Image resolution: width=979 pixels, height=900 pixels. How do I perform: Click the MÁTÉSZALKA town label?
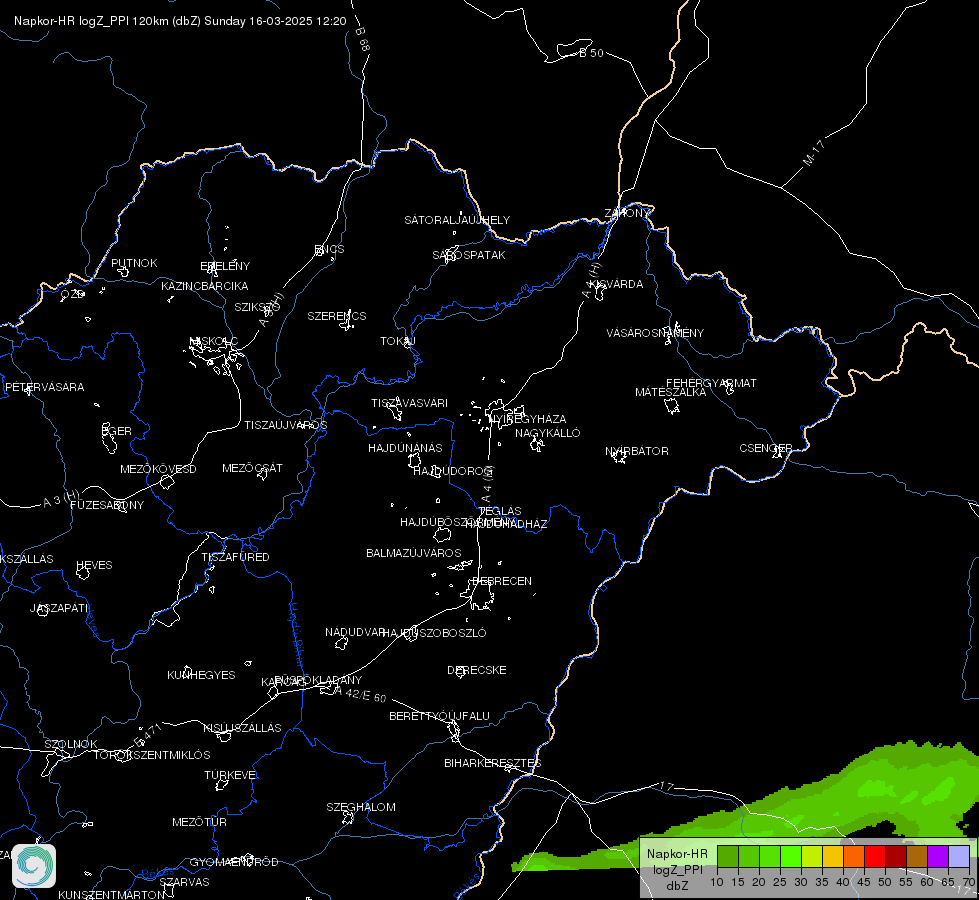point(671,392)
